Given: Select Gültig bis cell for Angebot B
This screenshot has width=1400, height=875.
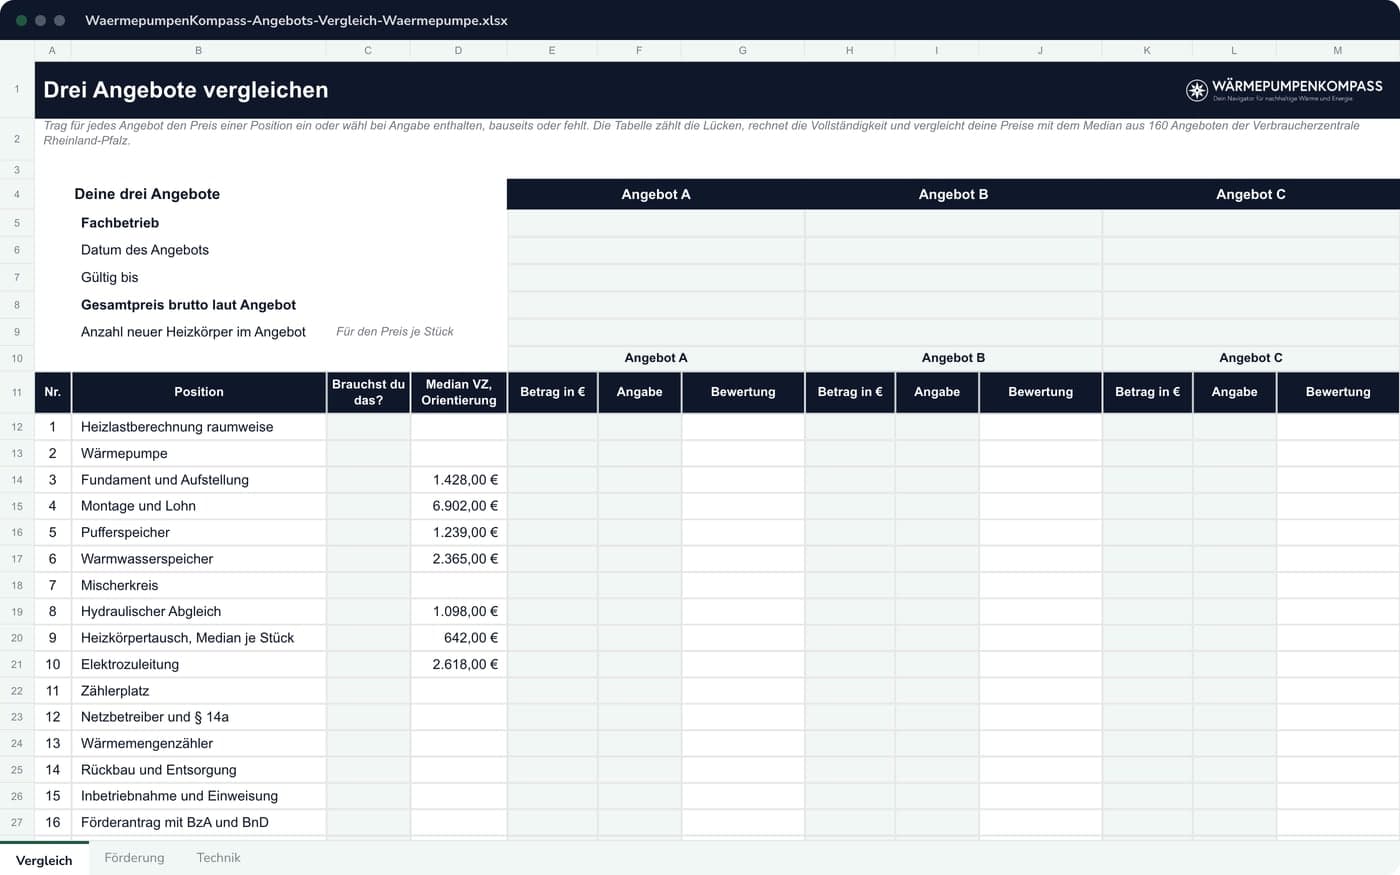Looking at the screenshot, I should tap(953, 278).
